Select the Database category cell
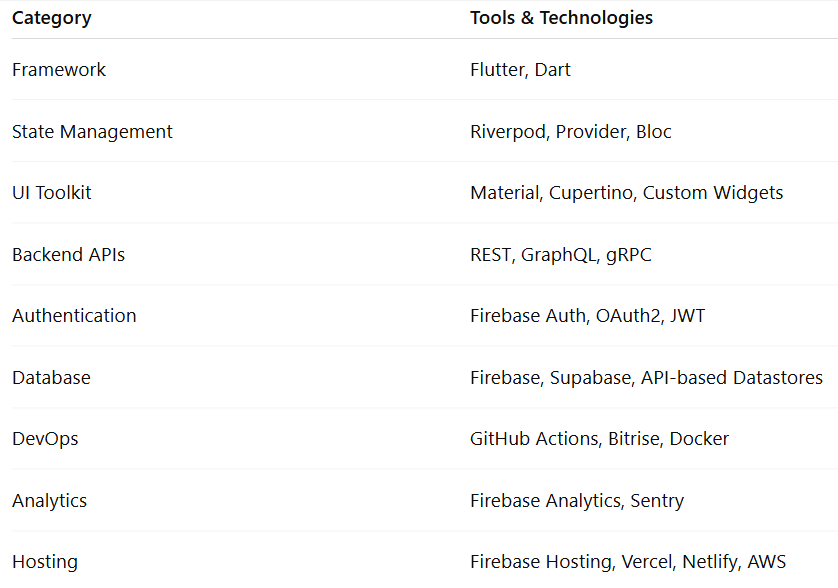This screenshot has width=838, height=588. [x=51, y=378]
